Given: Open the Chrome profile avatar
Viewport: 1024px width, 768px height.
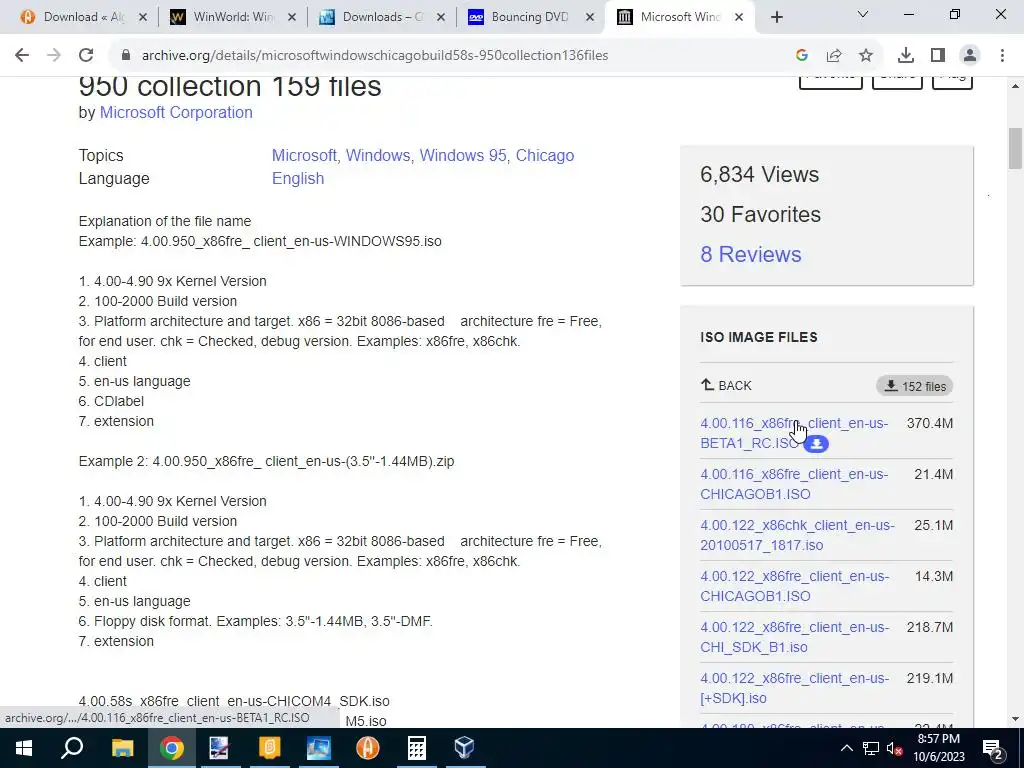Looking at the screenshot, I should 970,56.
